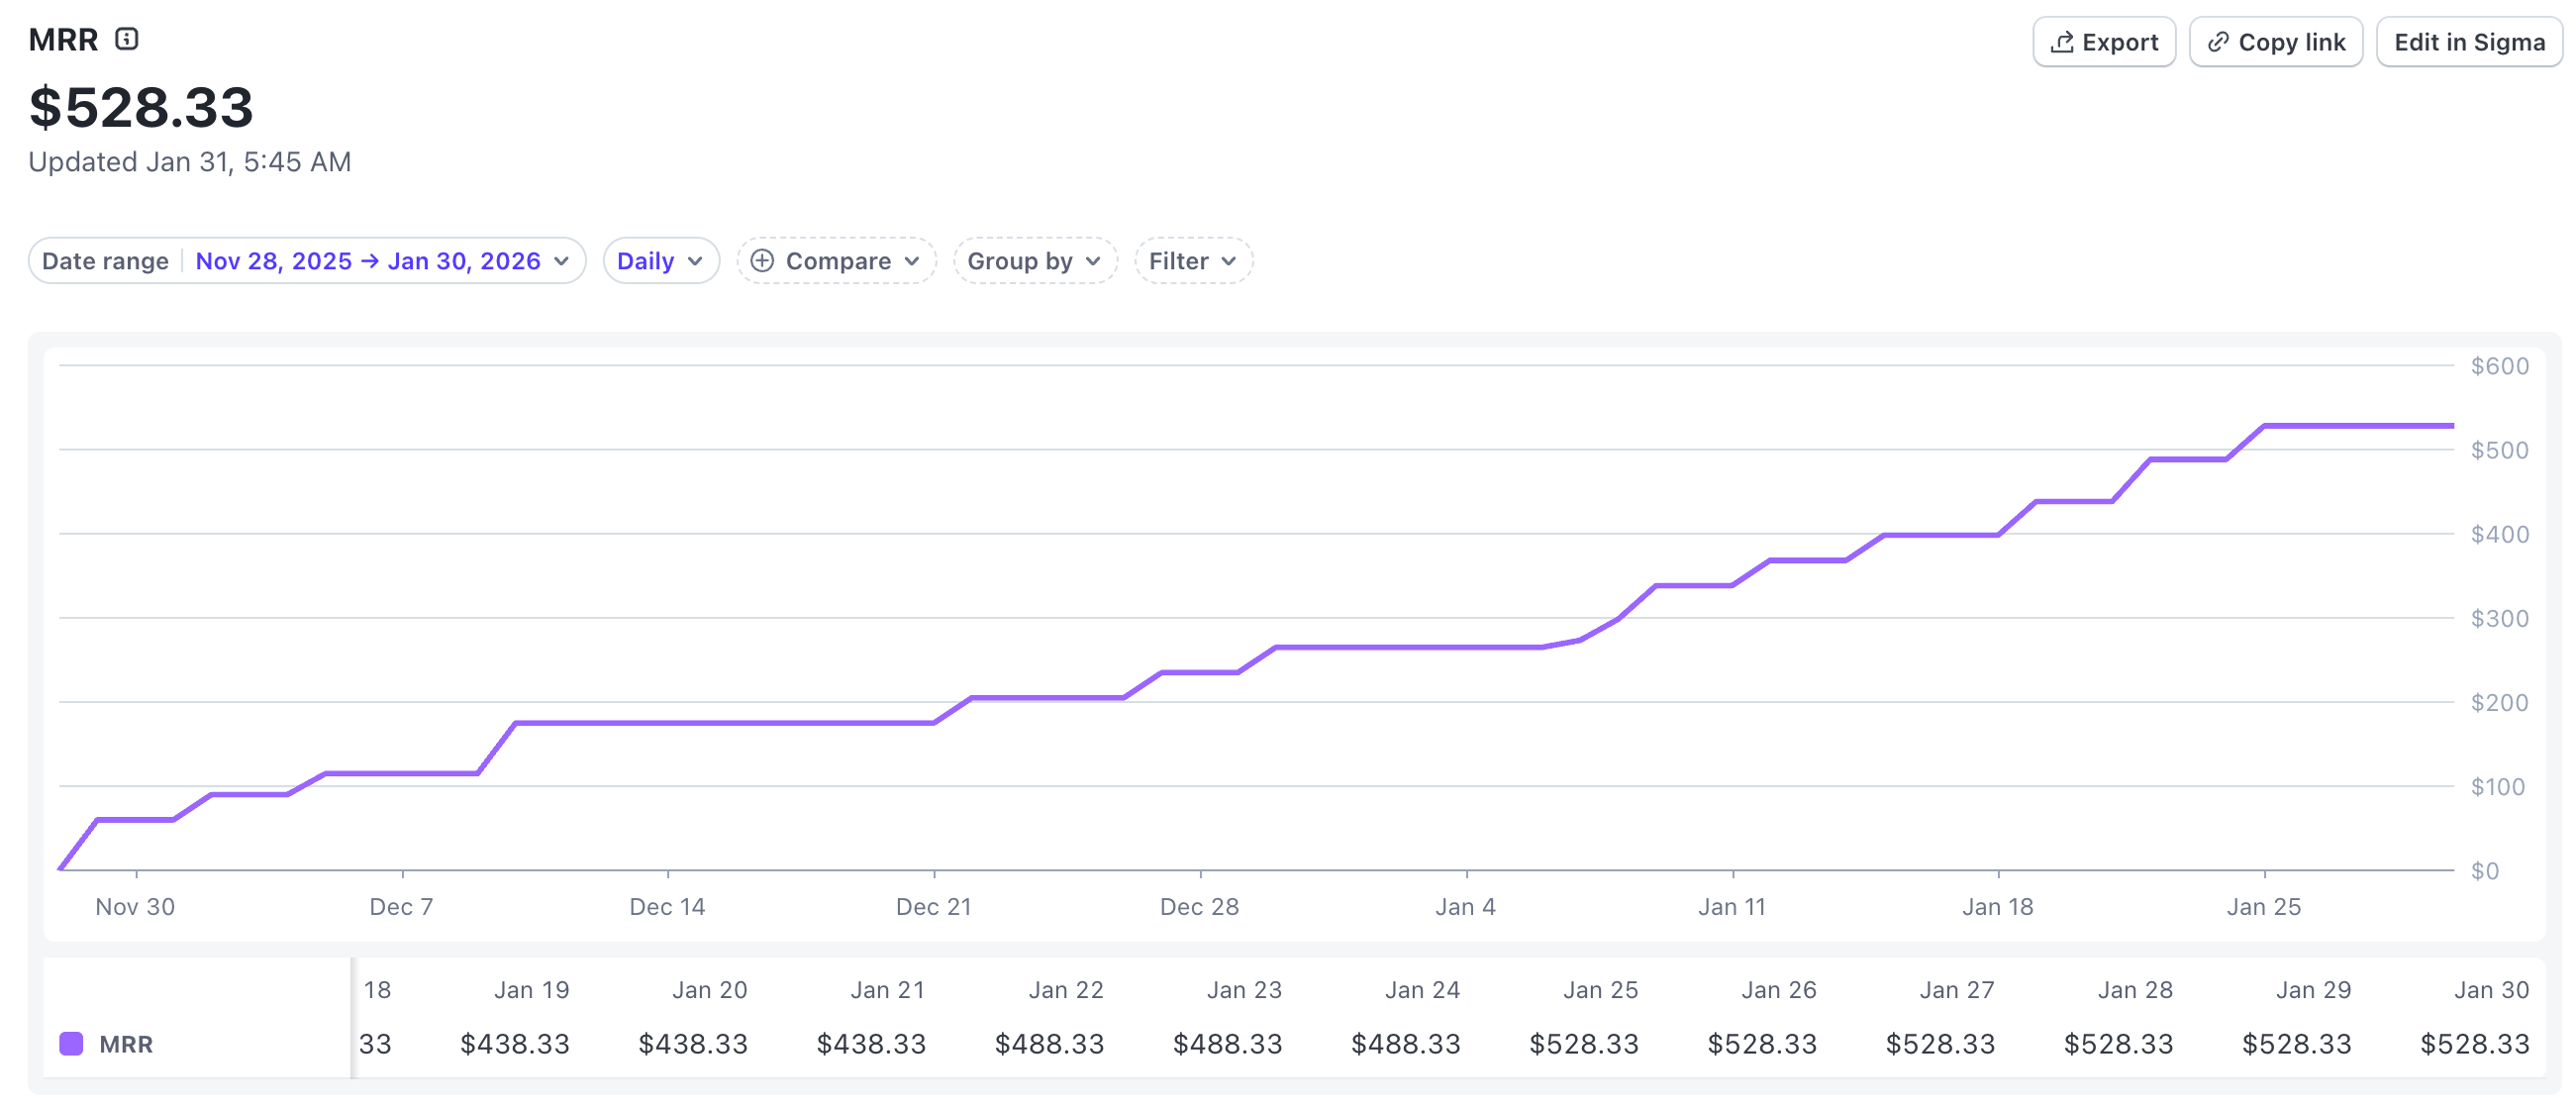Click the Jan 22 table column header
This screenshot has height=1109, width=2576.
click(1066, 990)
